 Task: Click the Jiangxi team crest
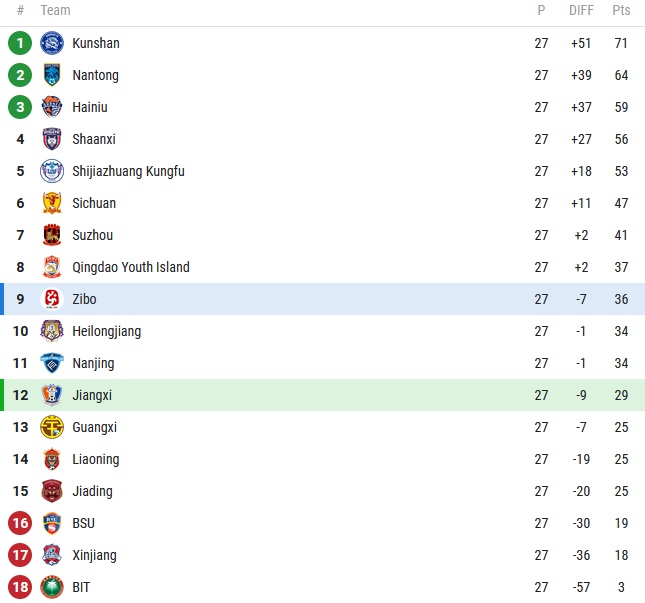click(x=52, y=395)
